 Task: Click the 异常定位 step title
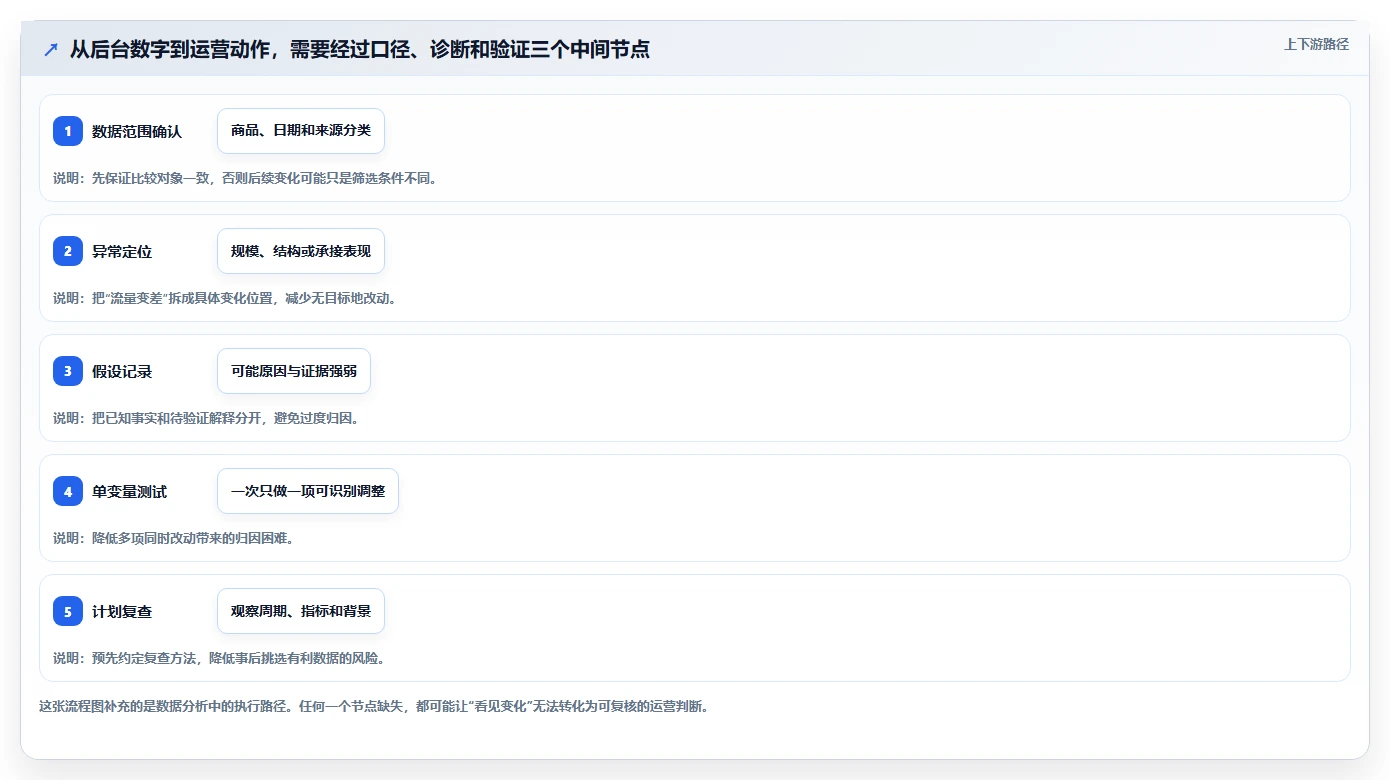[122, 251]
